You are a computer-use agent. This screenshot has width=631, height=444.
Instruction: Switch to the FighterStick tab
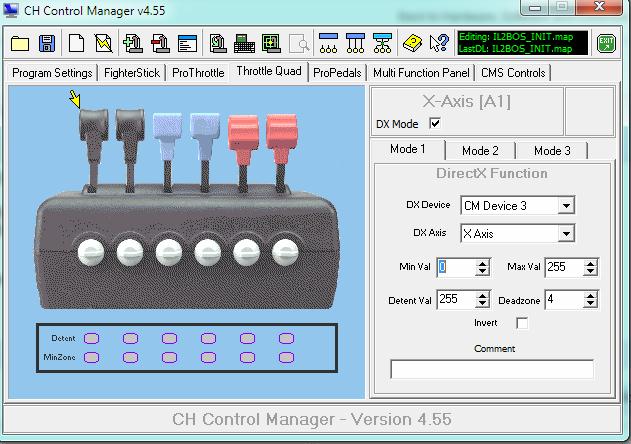click(132, 73)
